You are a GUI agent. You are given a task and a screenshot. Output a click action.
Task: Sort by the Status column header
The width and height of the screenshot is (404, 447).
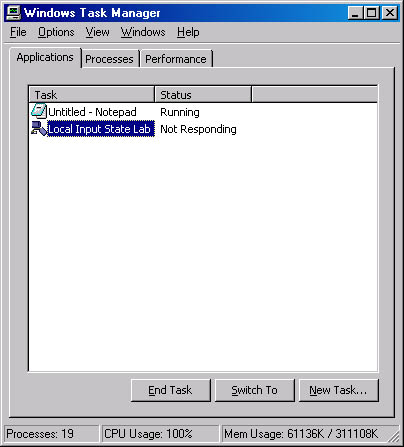pyautogui.click(x=203, y=95)
